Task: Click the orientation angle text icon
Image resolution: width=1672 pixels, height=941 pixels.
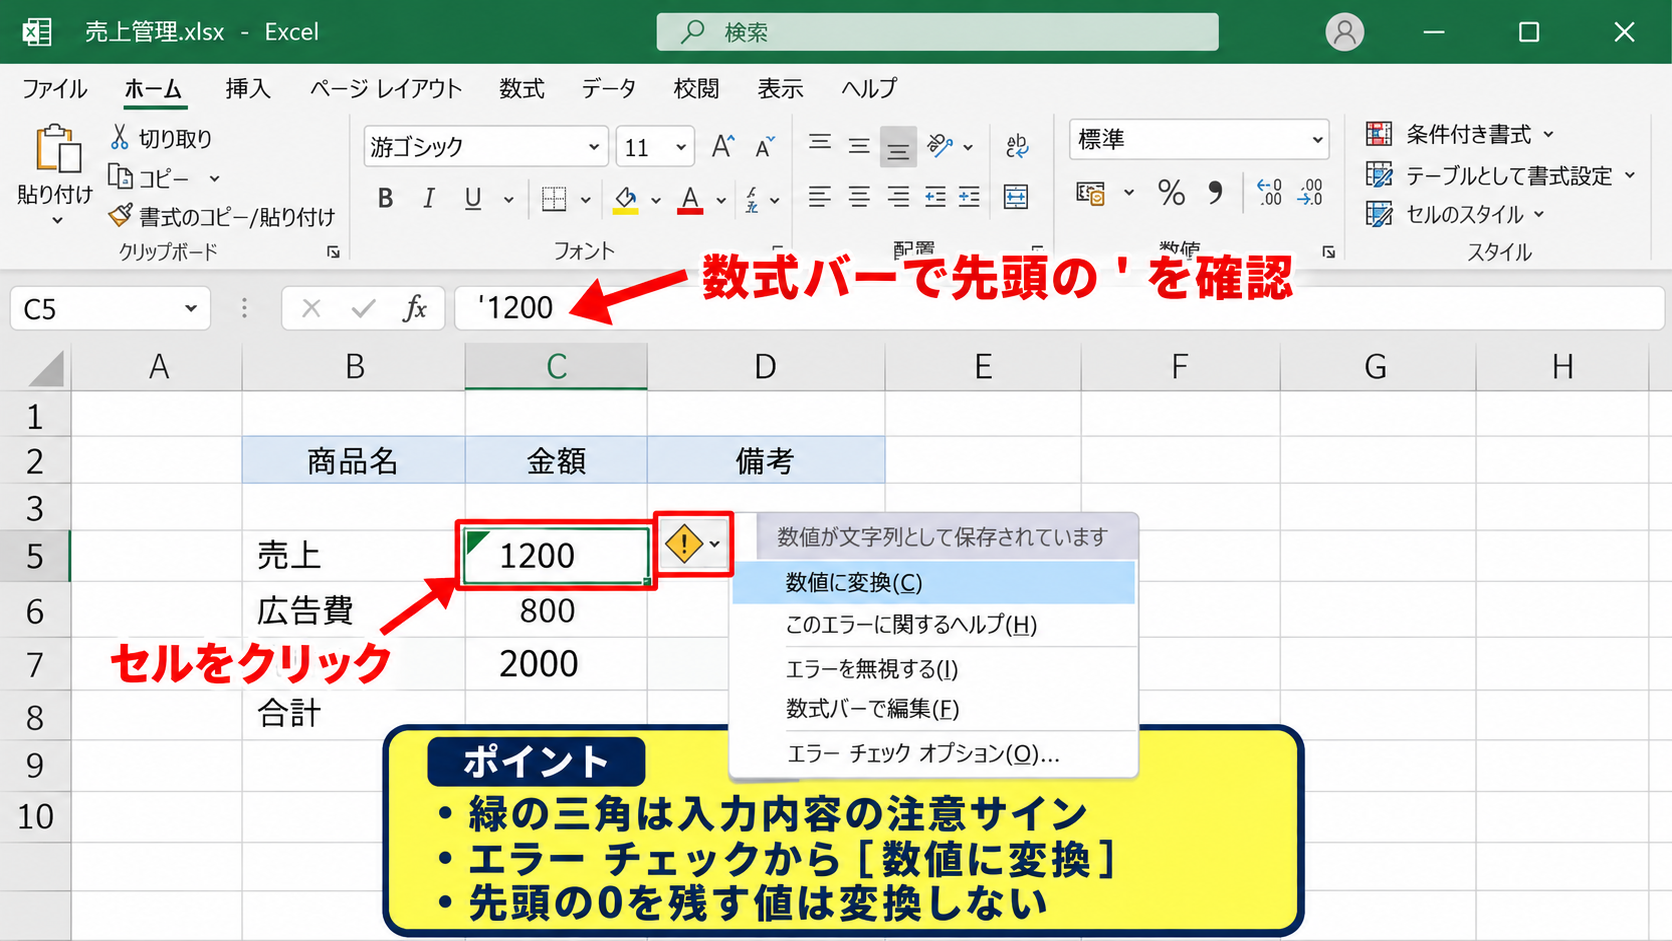Action: (x=939, y=146)
